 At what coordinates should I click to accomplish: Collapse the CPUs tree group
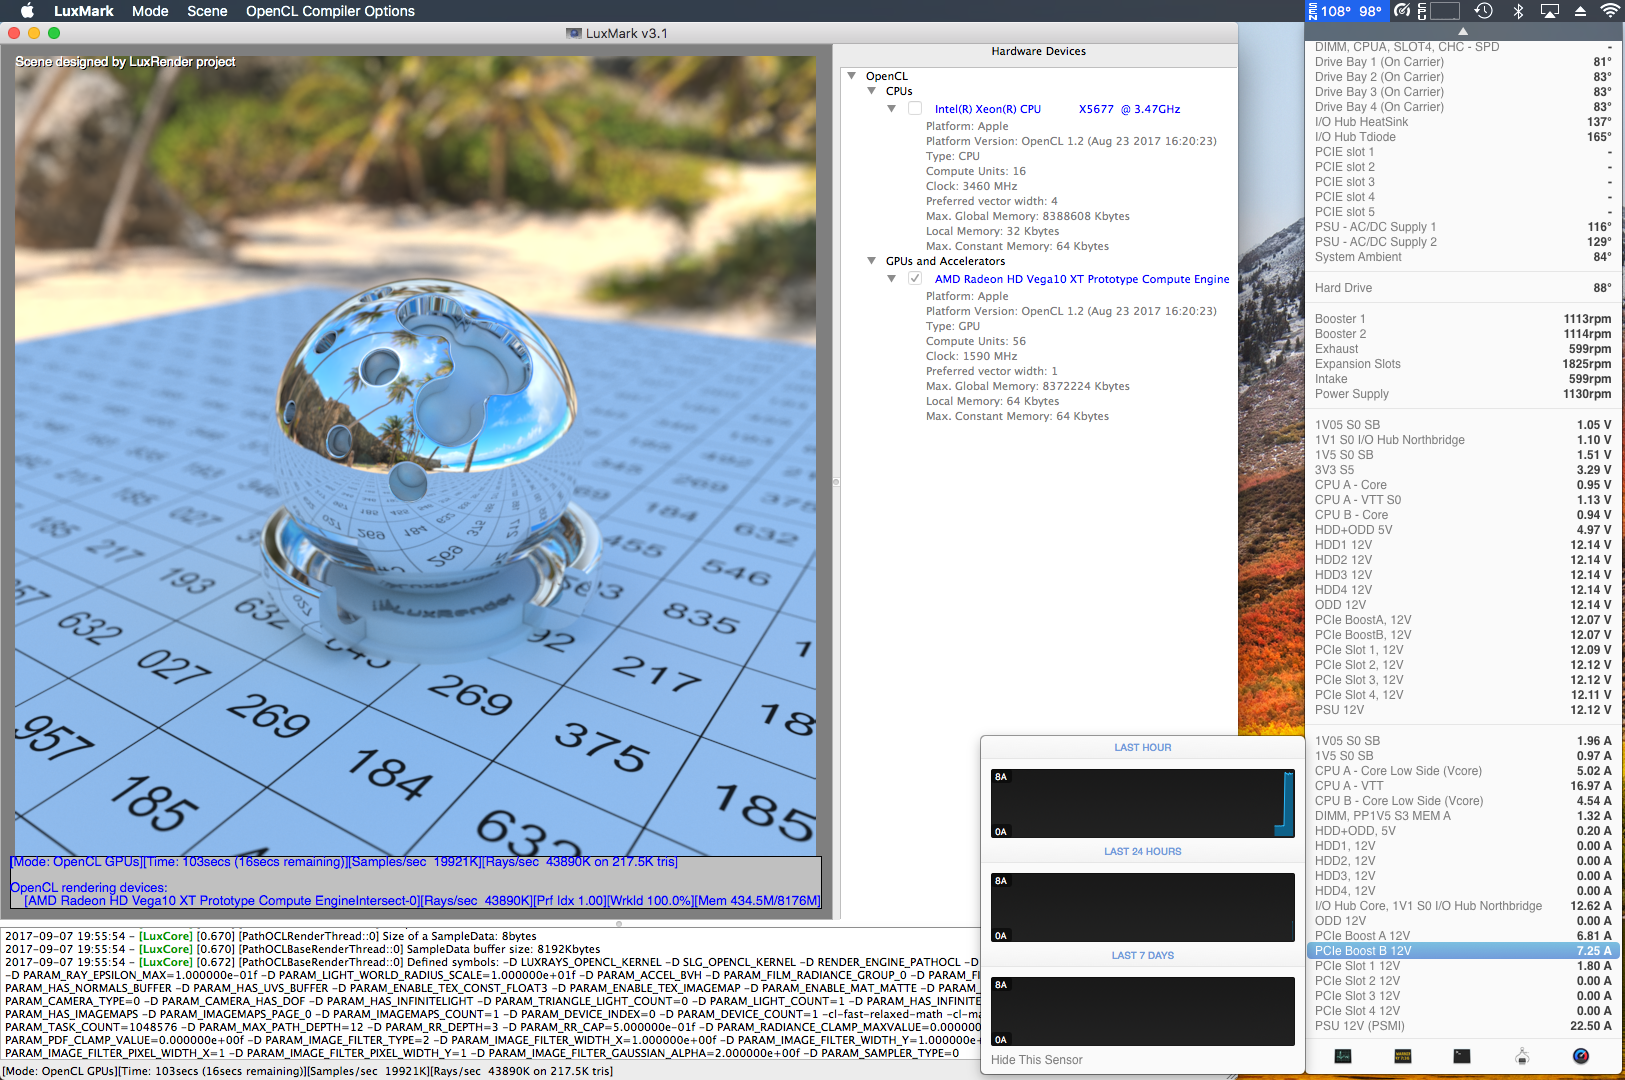tap(872, 91)
